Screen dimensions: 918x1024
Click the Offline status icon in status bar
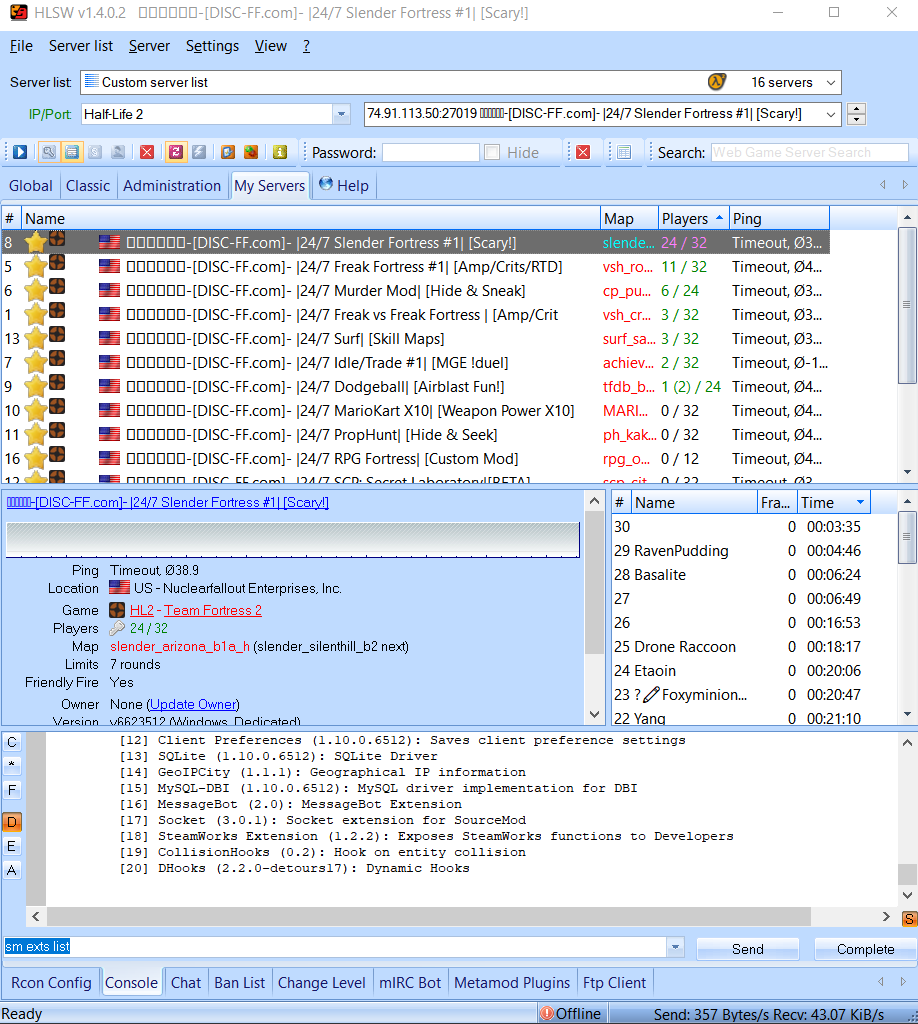546,1014
